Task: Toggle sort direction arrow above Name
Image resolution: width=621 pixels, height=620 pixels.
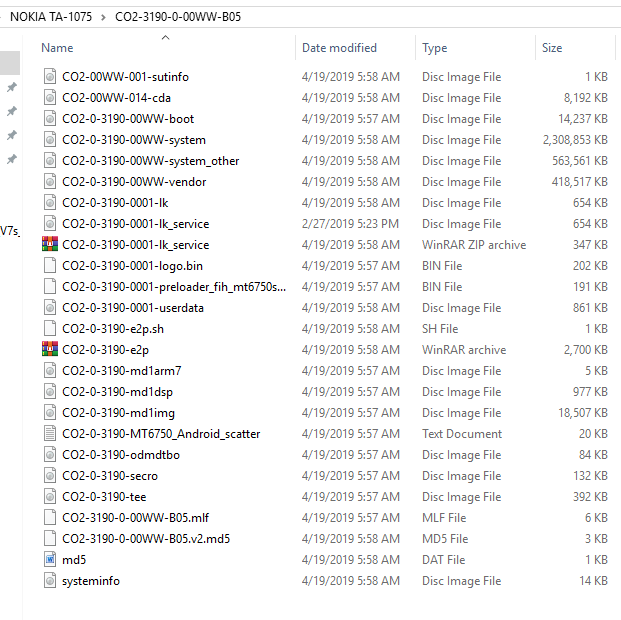Action: (166, 38)
